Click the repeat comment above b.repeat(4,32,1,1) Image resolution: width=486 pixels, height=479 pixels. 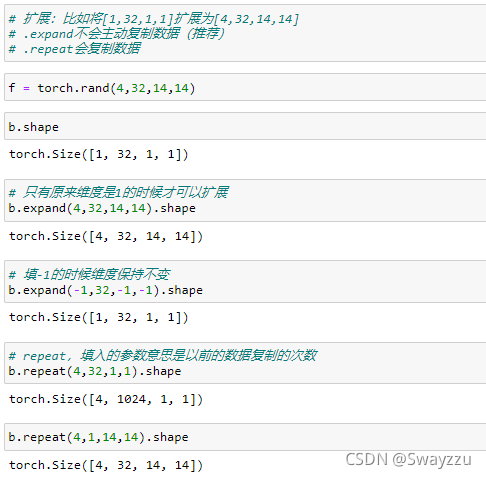coord(163,356)
